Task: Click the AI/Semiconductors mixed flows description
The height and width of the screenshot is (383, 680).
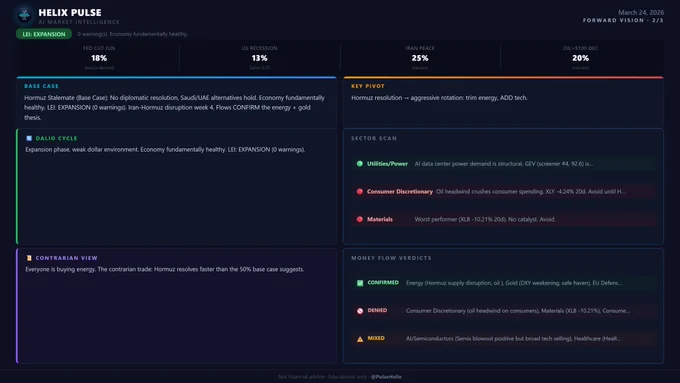Action: click(513, 339)
